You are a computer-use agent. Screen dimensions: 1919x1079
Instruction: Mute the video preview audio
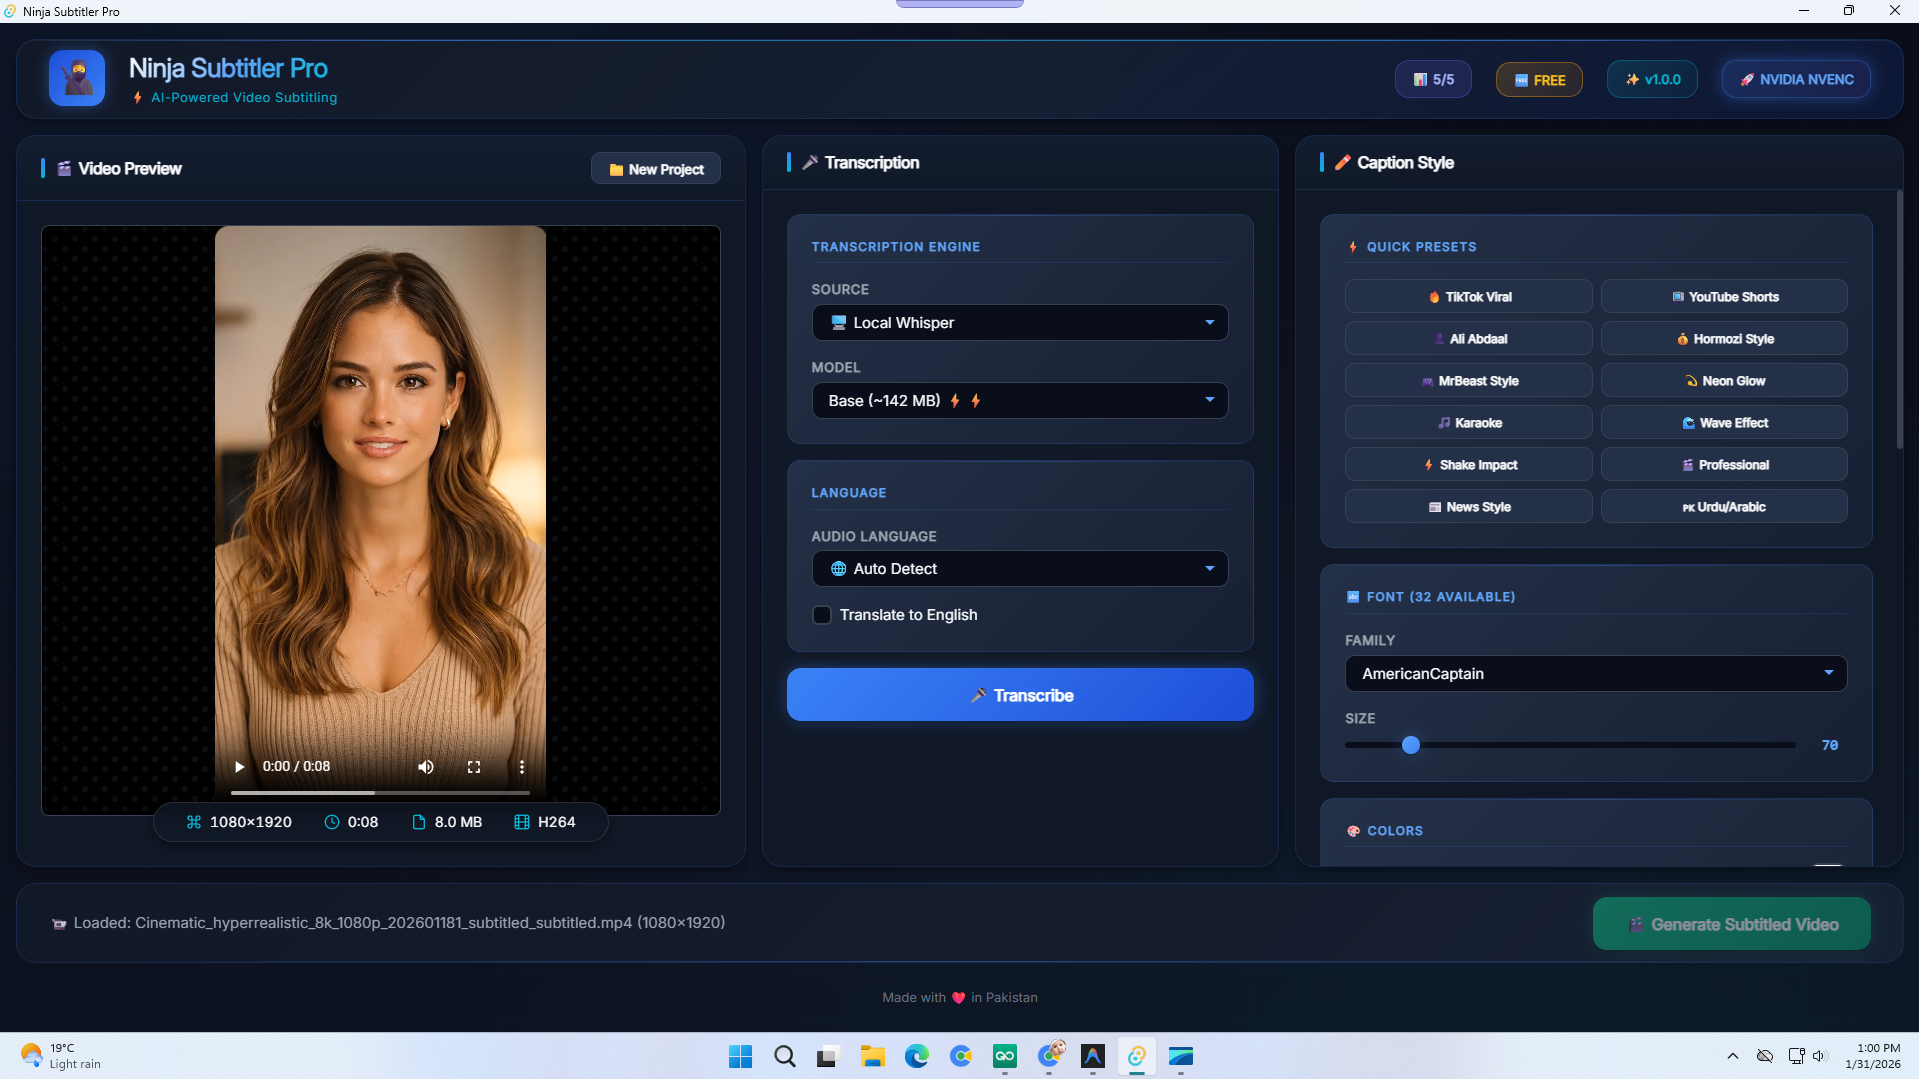425,766
